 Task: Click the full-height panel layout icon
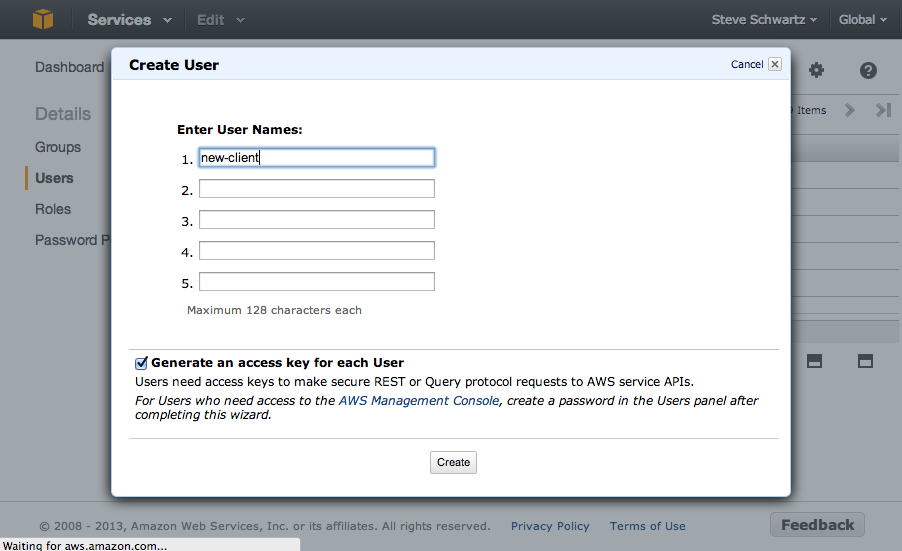pyautogui.click(x=865, y=361)
